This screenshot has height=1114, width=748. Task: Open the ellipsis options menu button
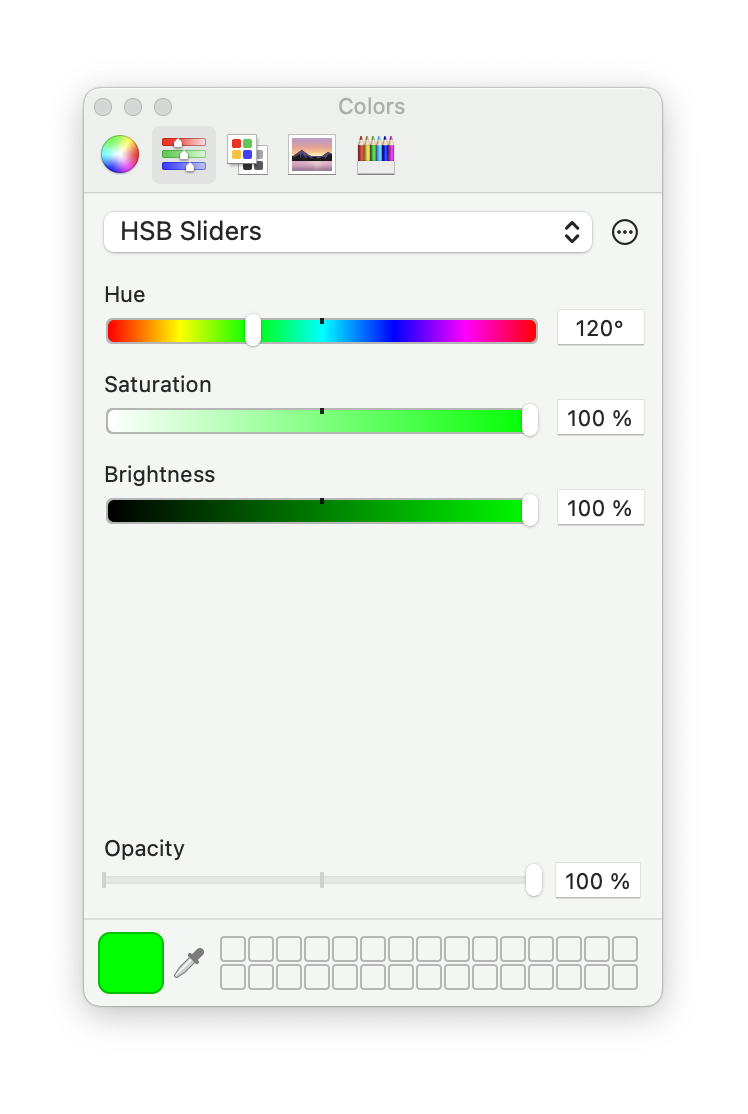click(x=625, y=233)
